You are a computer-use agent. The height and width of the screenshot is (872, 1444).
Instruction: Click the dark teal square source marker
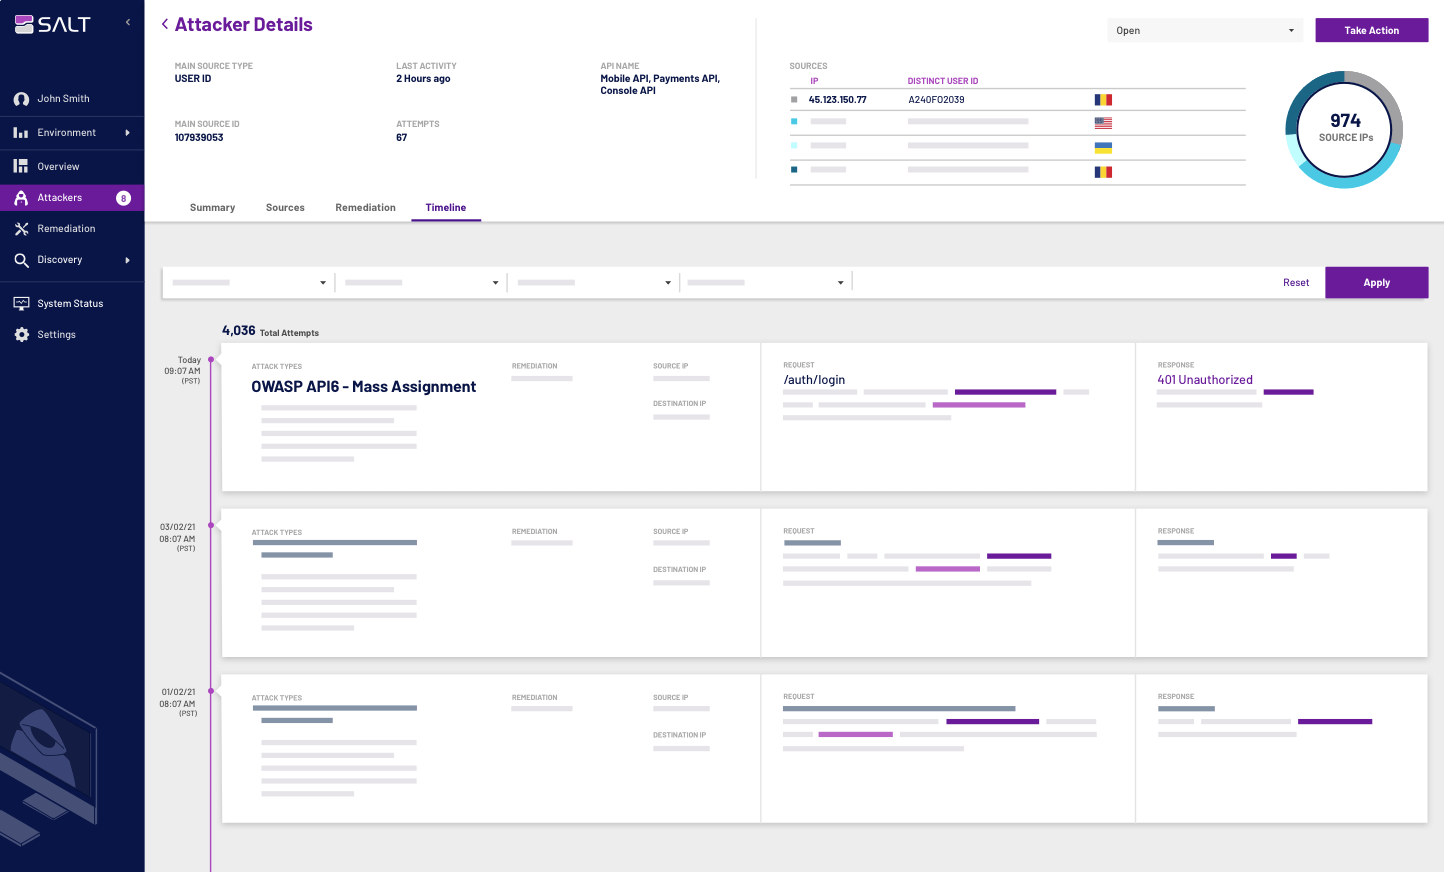(794, 169)
